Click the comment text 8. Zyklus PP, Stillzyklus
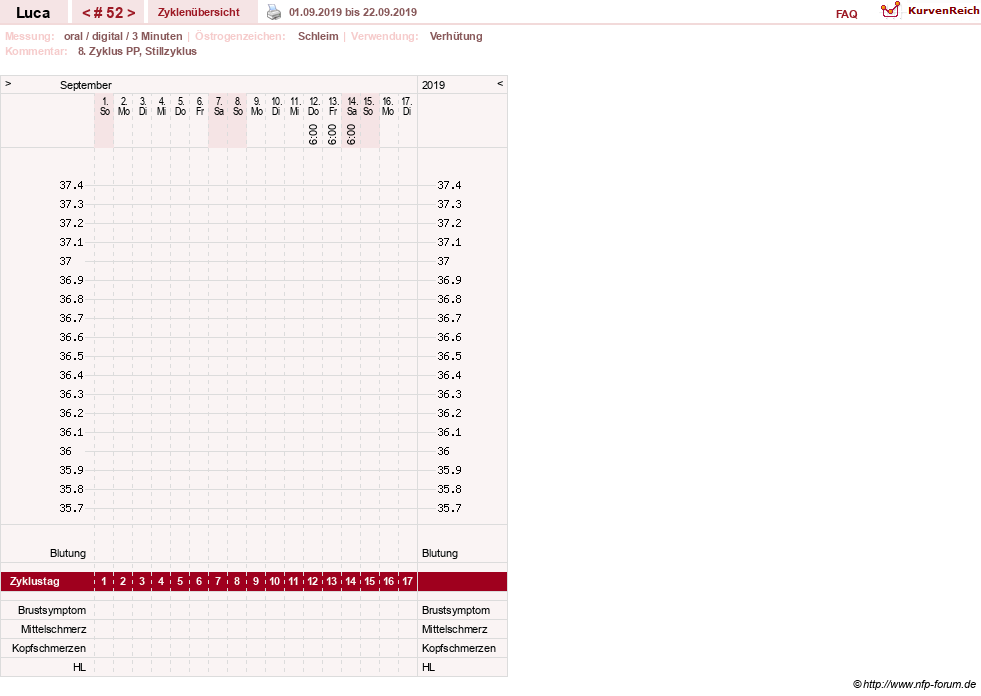 point(137,51)
